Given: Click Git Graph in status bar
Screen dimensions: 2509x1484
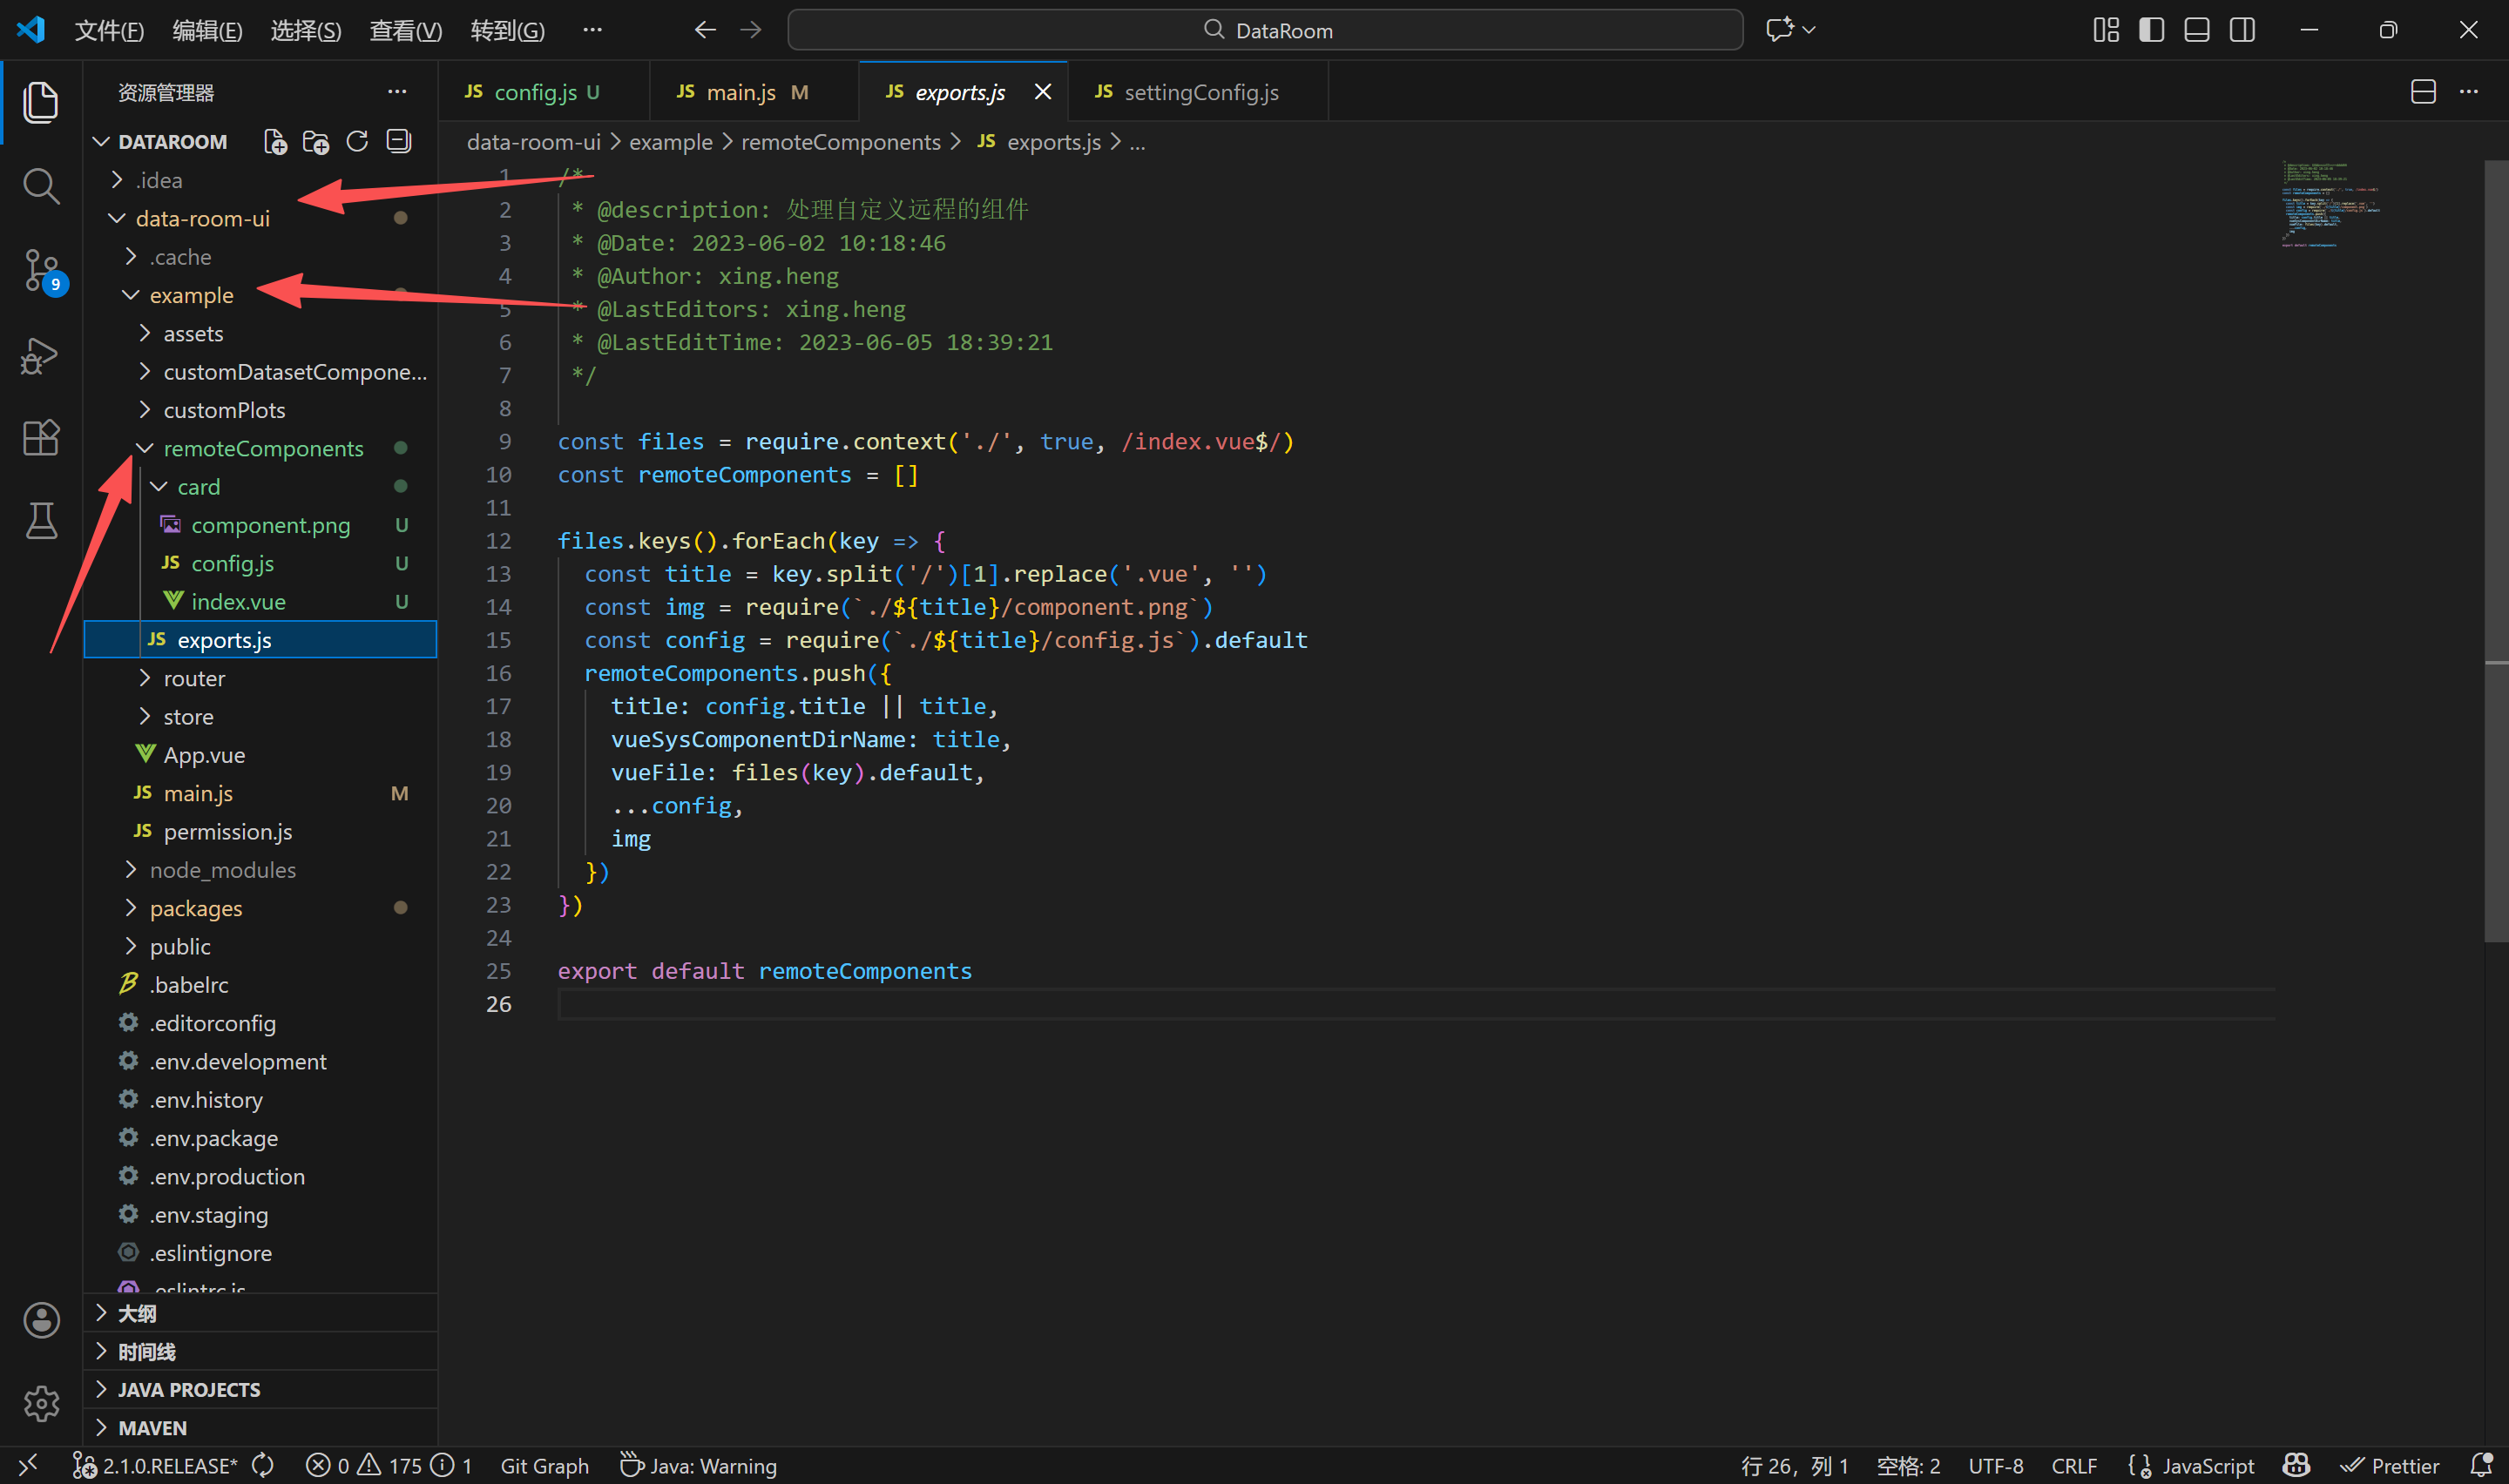Looking at the screenshot, I should [544, 1465].
